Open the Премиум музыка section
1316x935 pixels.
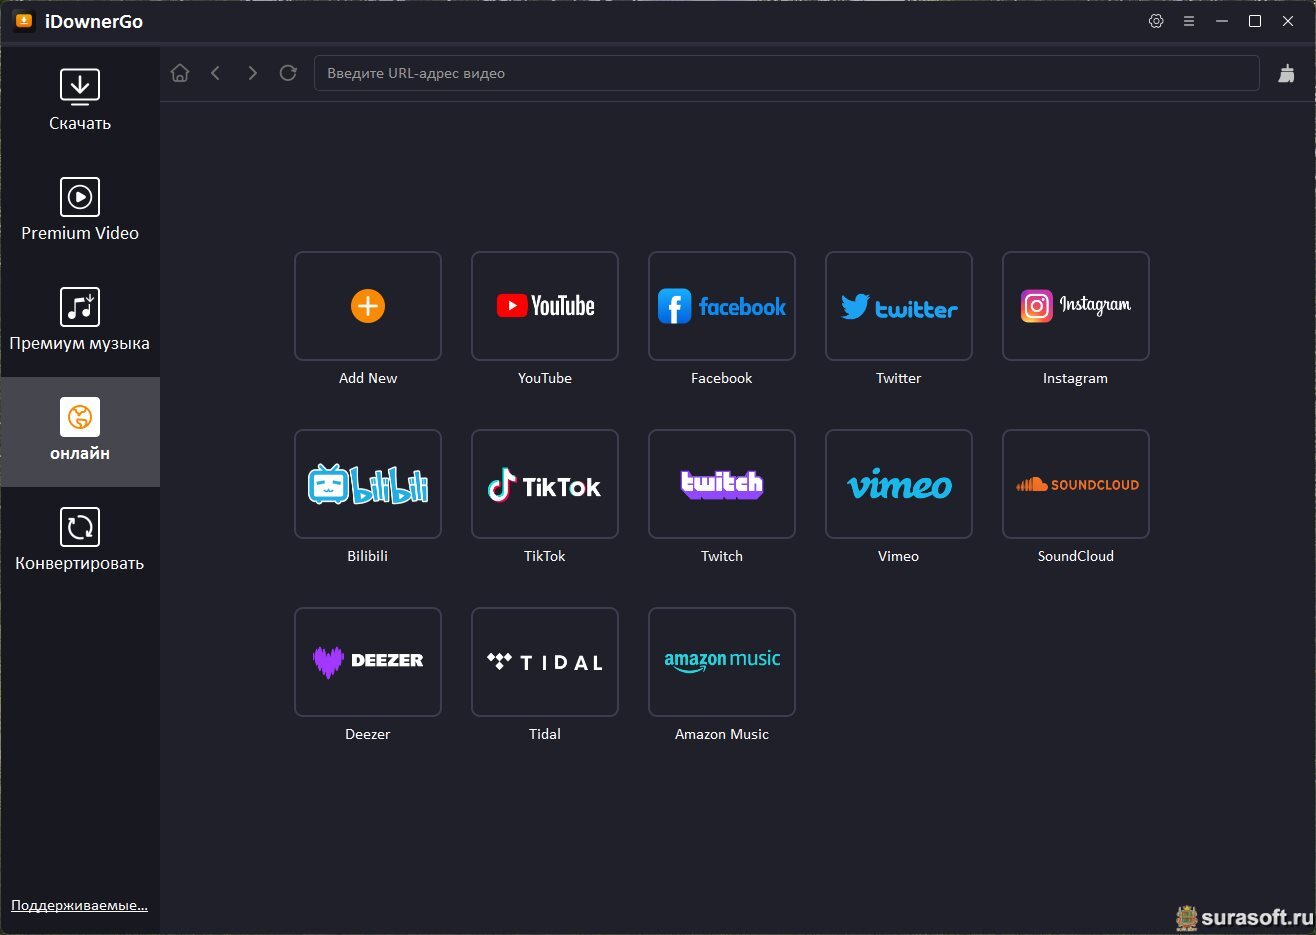[80, 321]
